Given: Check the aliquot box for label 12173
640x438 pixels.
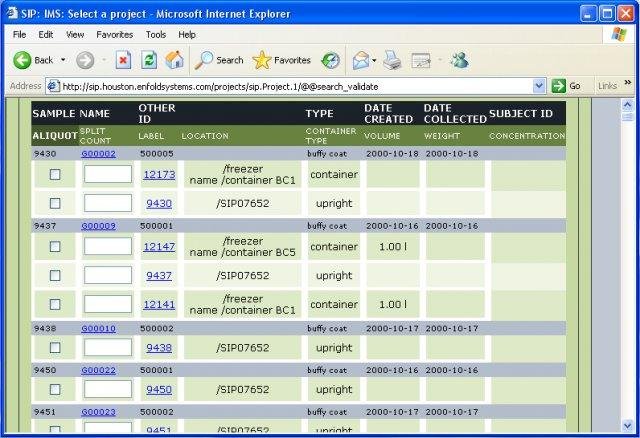Looking at the screenshot, I should pos(55,175).
